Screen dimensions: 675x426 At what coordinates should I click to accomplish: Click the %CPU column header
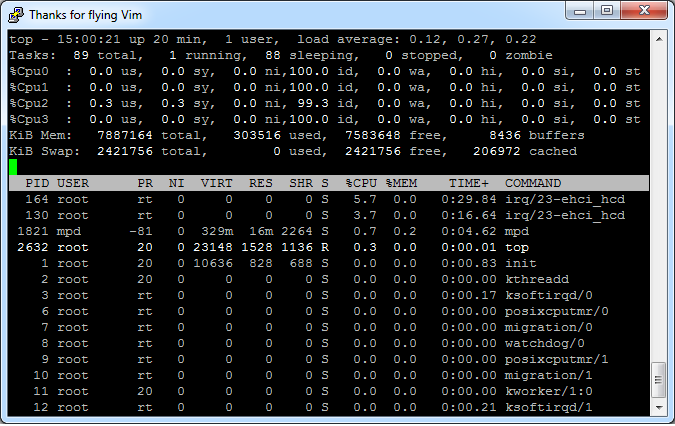361,183
